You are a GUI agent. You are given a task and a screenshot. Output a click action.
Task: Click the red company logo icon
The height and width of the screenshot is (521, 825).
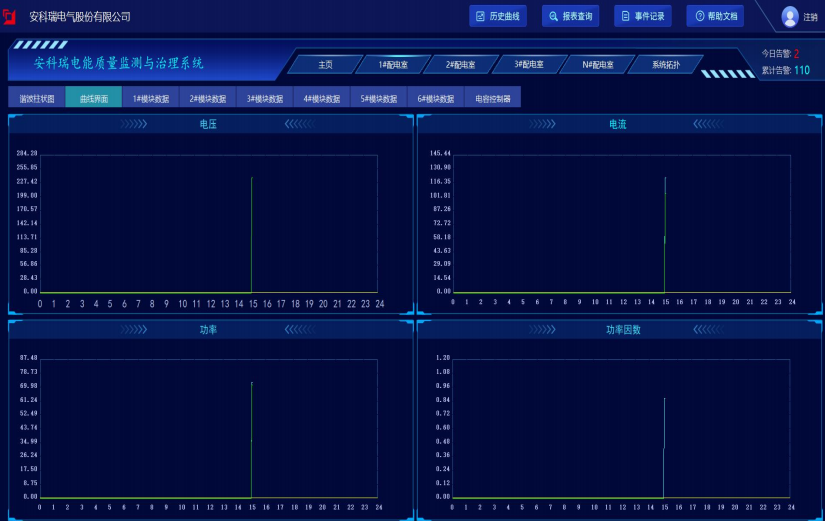(x=9, y=17)
